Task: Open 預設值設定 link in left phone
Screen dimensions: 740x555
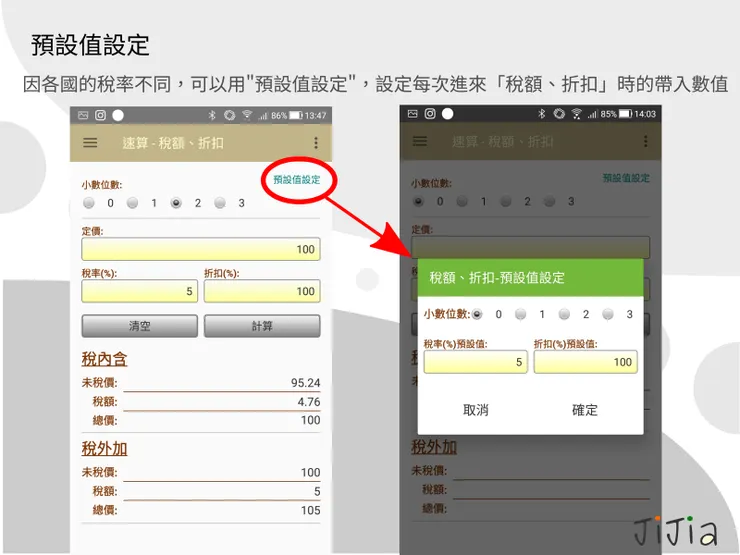Action: pyautogui.click(x=297, y=179)
